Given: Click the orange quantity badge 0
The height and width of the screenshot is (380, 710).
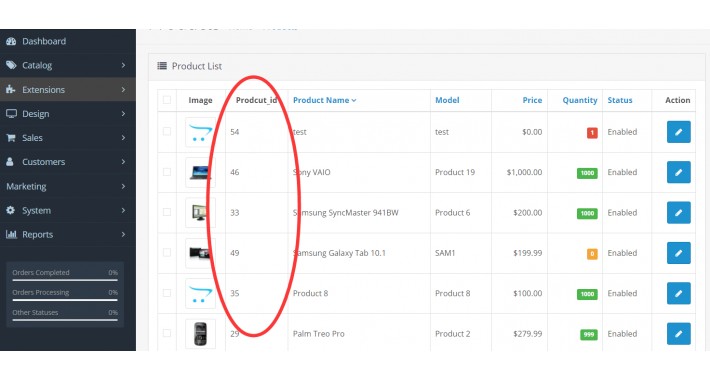Looking at the screenshot, I should point(592,254).
